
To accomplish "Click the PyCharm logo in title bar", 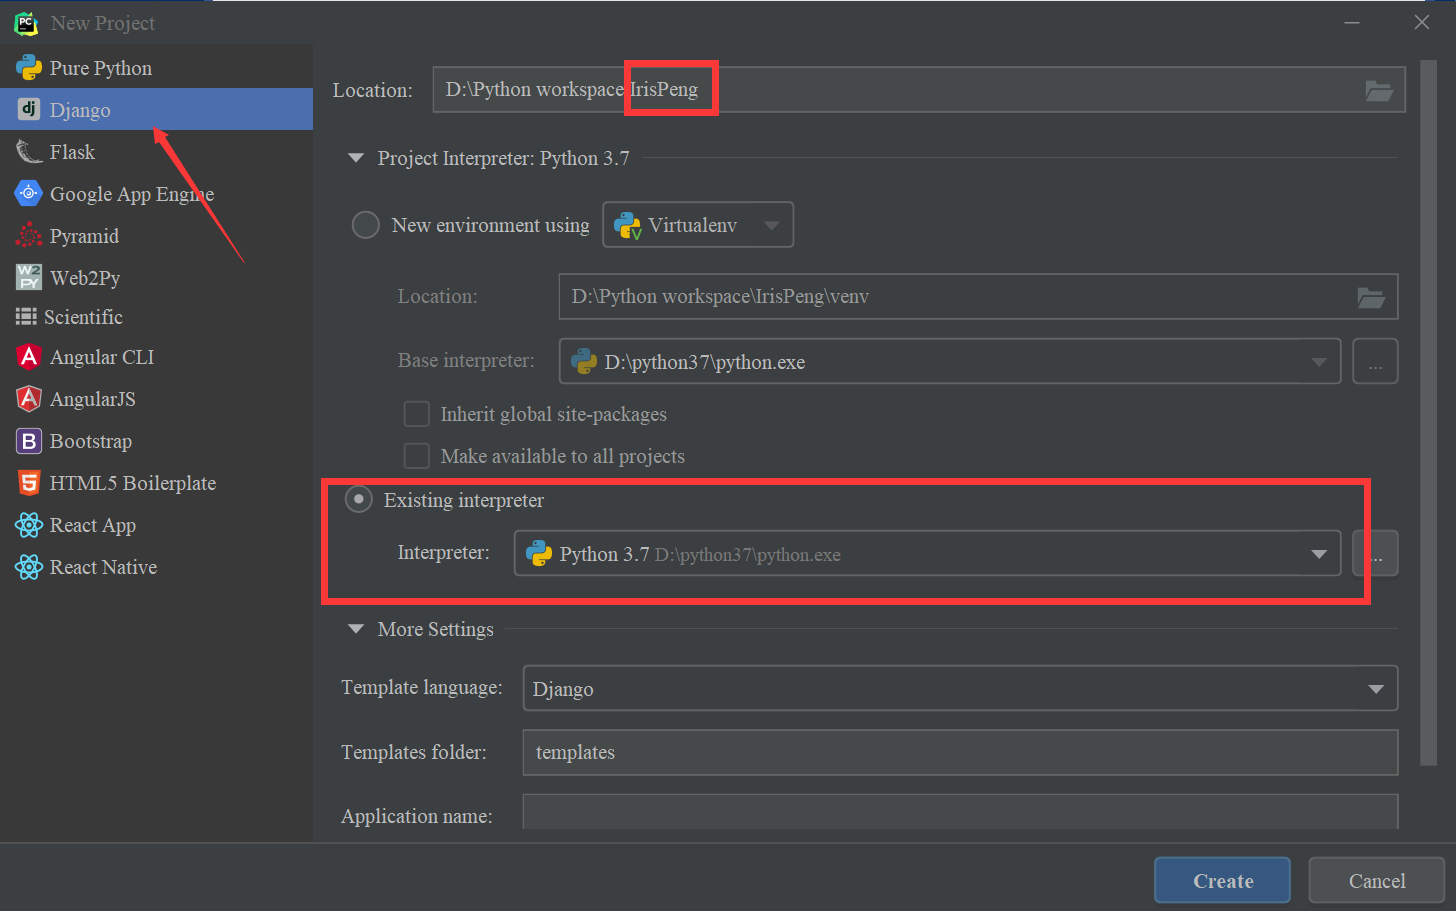I will 26,22.
